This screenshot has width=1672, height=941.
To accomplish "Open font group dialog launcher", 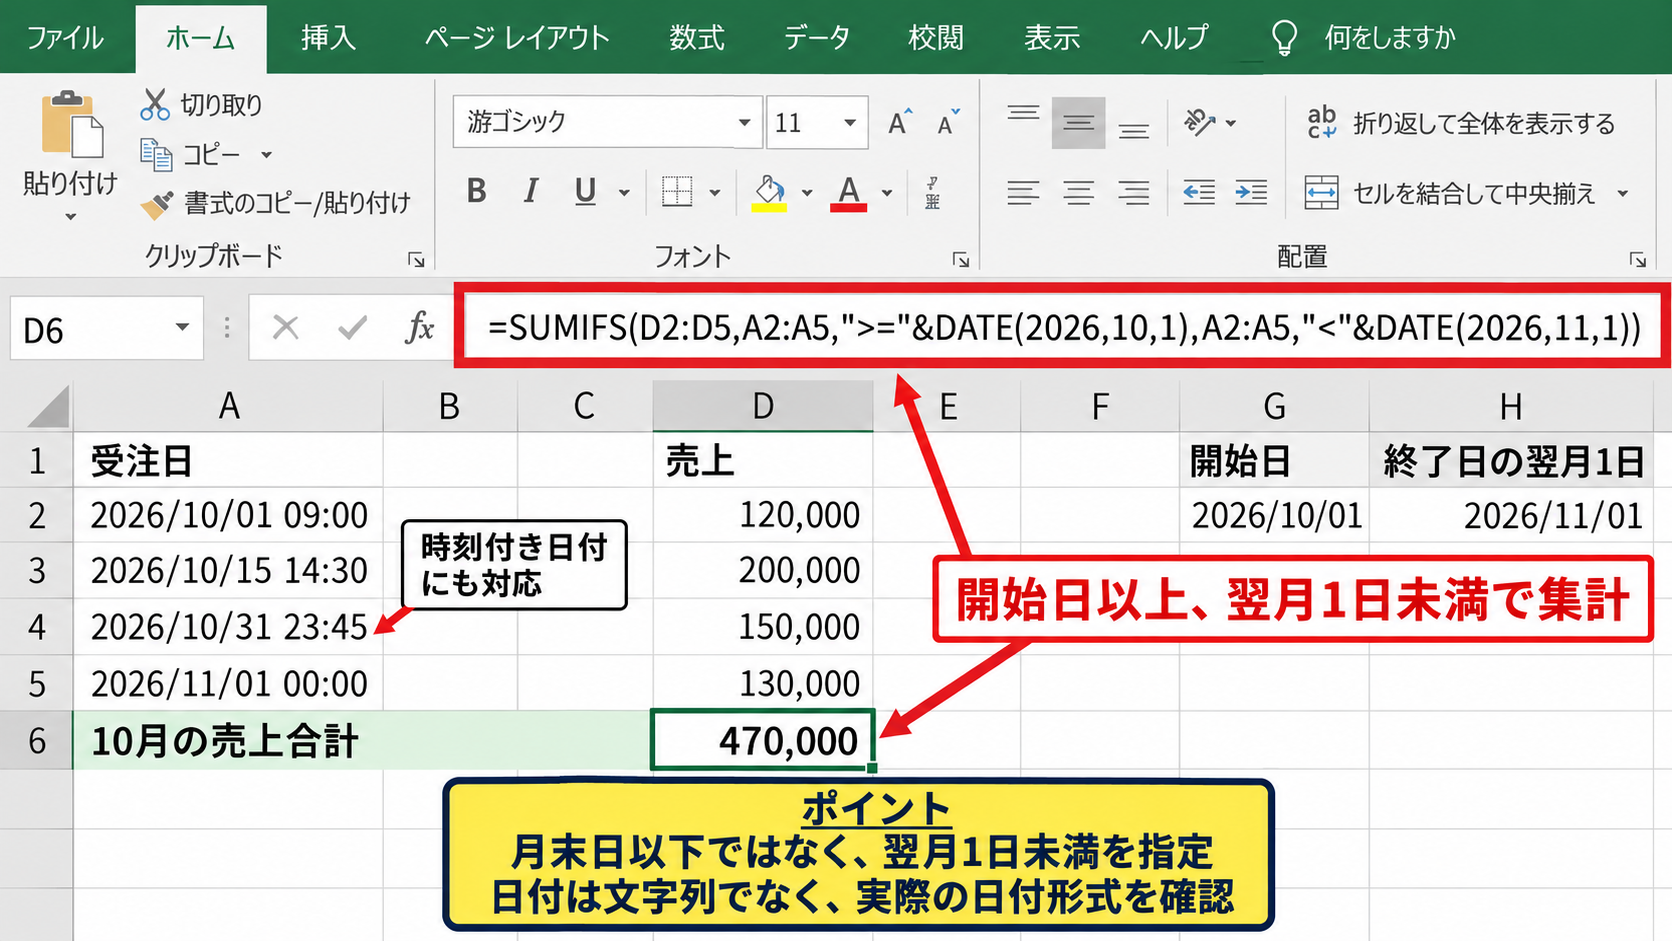I will click(961, 260).
